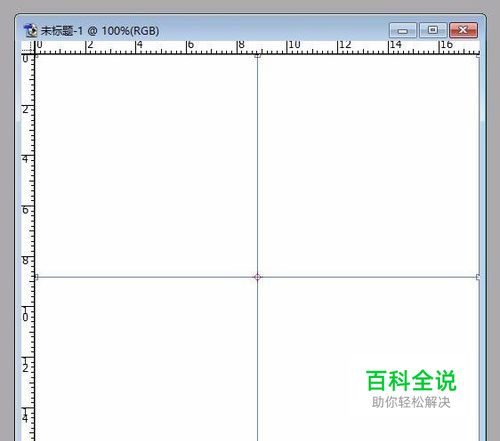Click the horizontal guide's right edge handle
The image size is (500, 441).
(x=478, y=277)
